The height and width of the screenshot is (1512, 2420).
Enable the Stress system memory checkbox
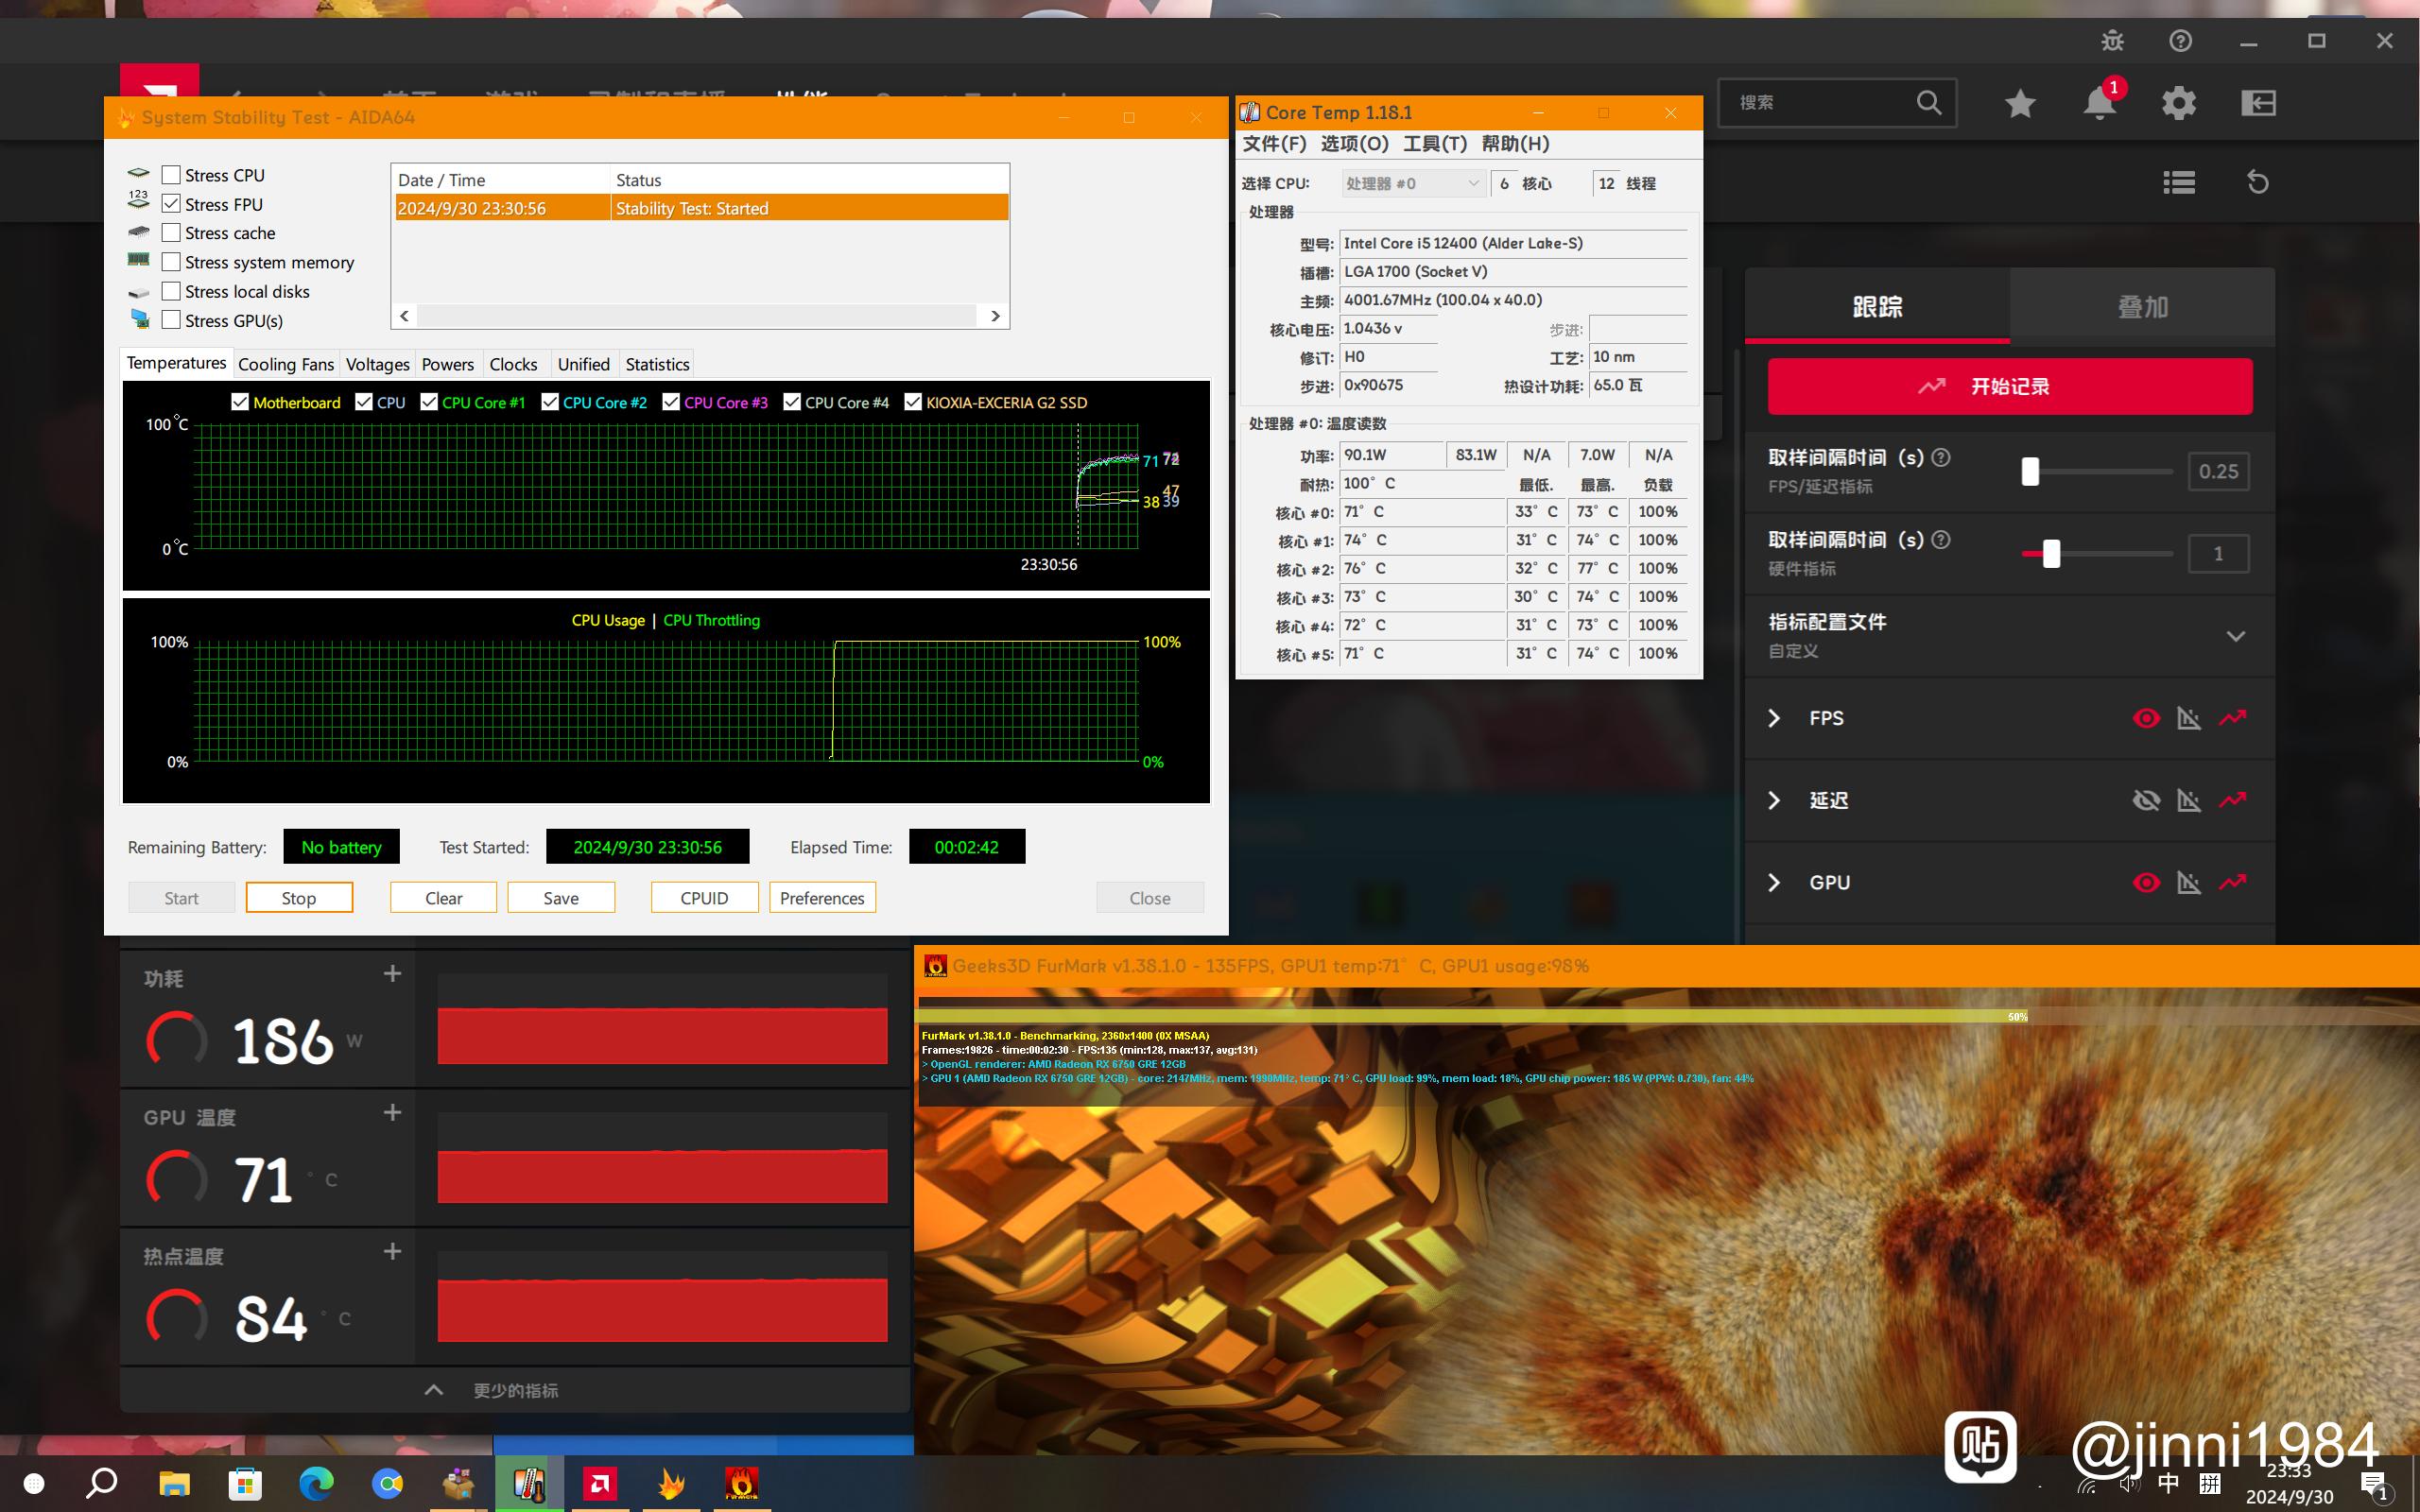pos(171,262)
